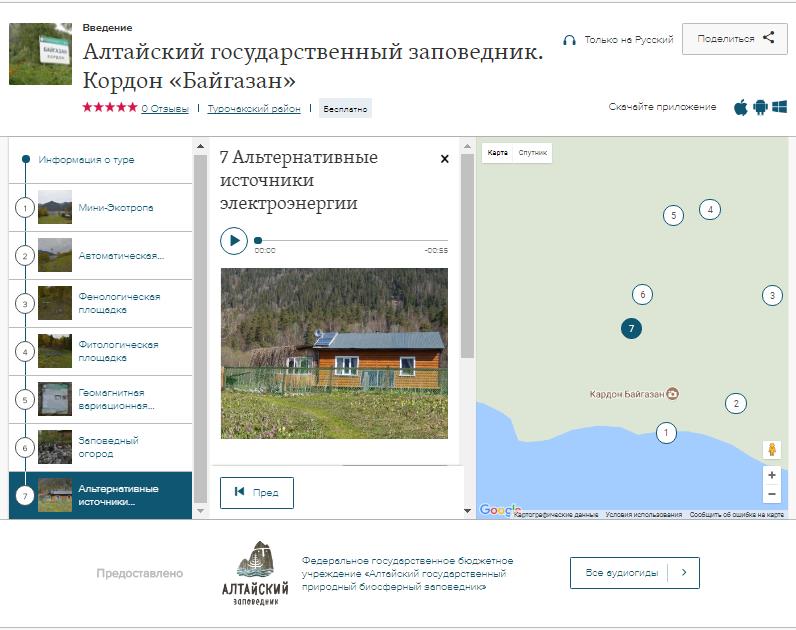Image resolution: width=796 pixels, height=630 pixels.
Task: Open the 0 Отзывы reviews link
Action: tap(164, 108)
